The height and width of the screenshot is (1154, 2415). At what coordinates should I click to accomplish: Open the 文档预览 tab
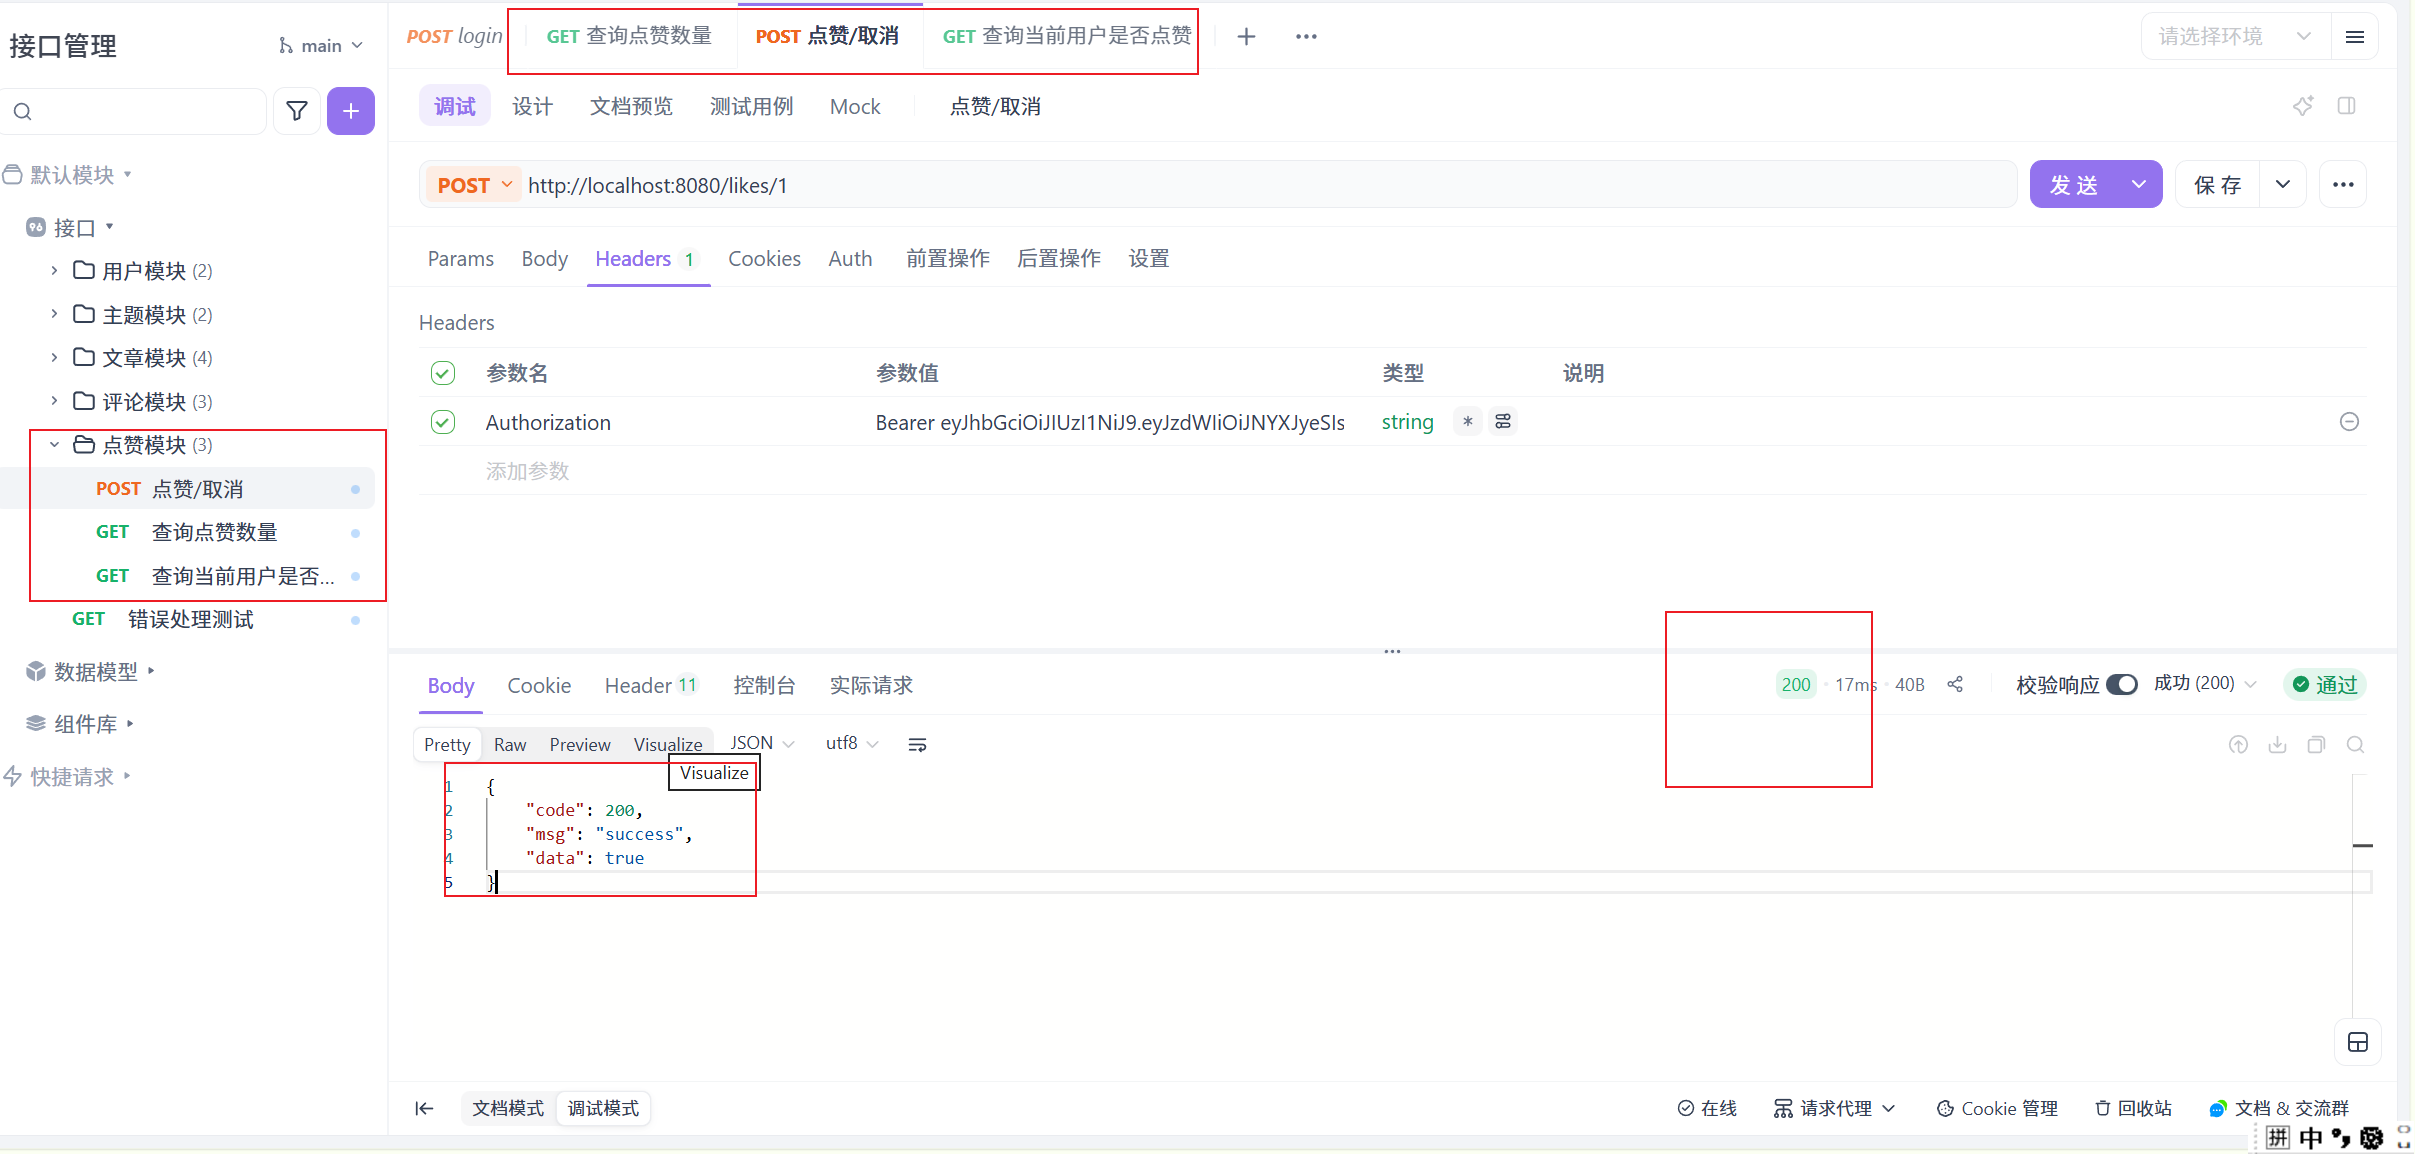(x=631, y=107)
